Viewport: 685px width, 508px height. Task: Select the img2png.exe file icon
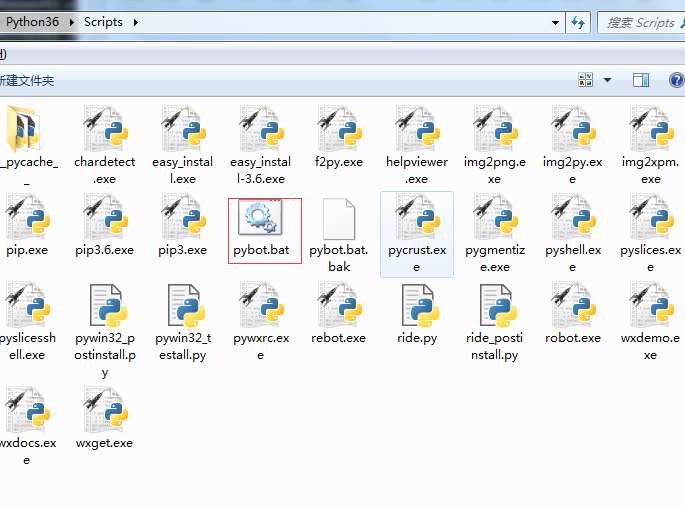coord(495,127)
